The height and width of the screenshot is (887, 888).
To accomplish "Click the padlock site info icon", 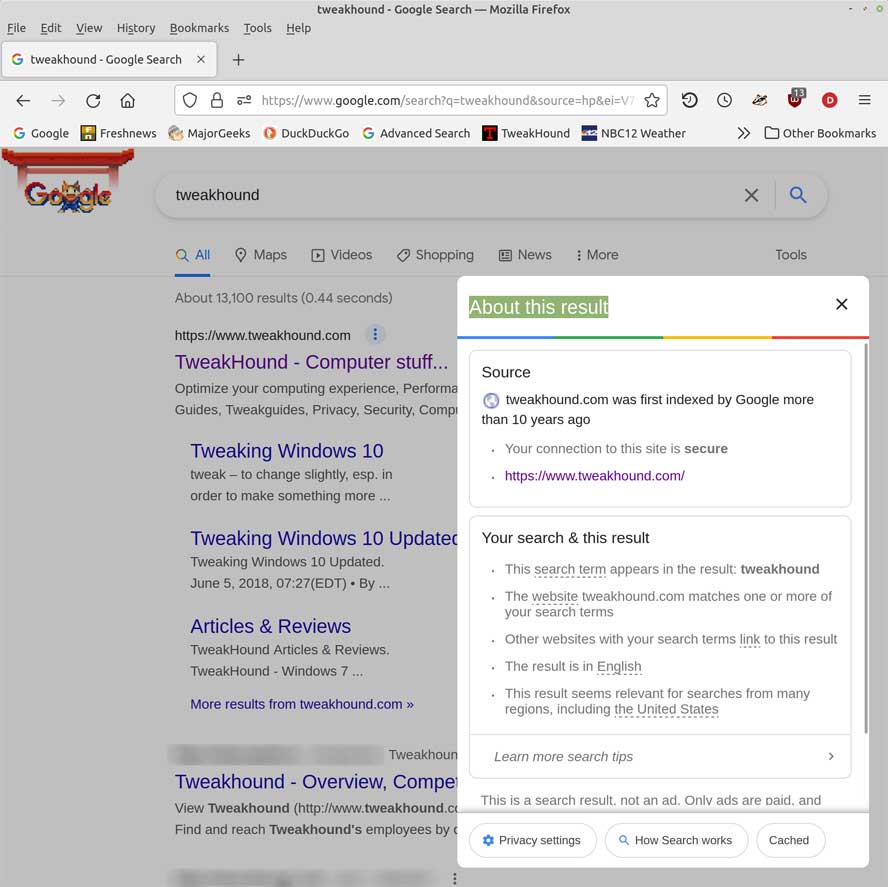I will pyautogui.click(x=217, y=101).
